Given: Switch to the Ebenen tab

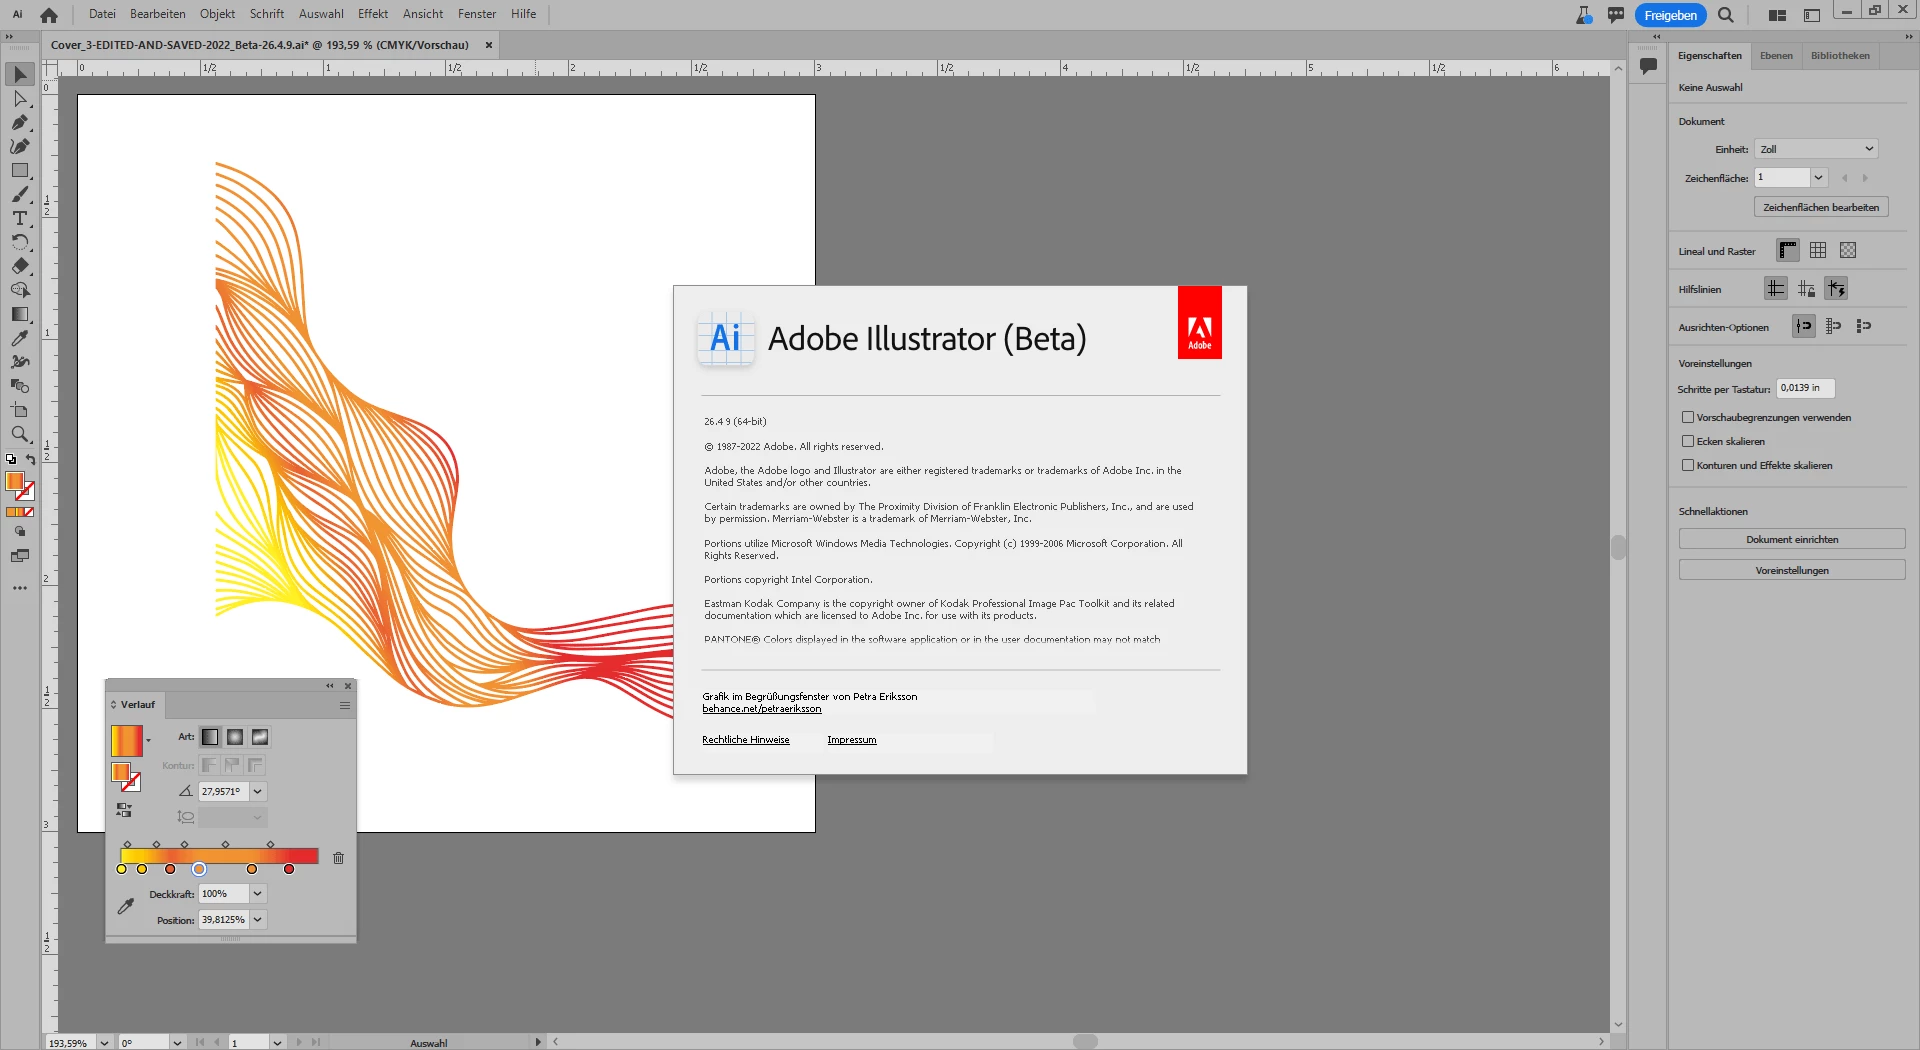Looking at the screenshot, I should coord(1776,56).
